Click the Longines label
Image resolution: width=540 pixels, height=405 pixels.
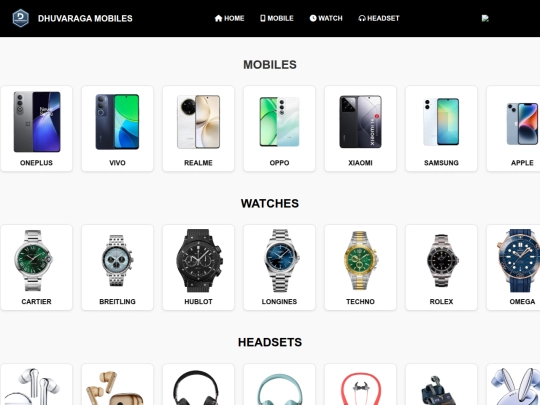tap(279, 302)
